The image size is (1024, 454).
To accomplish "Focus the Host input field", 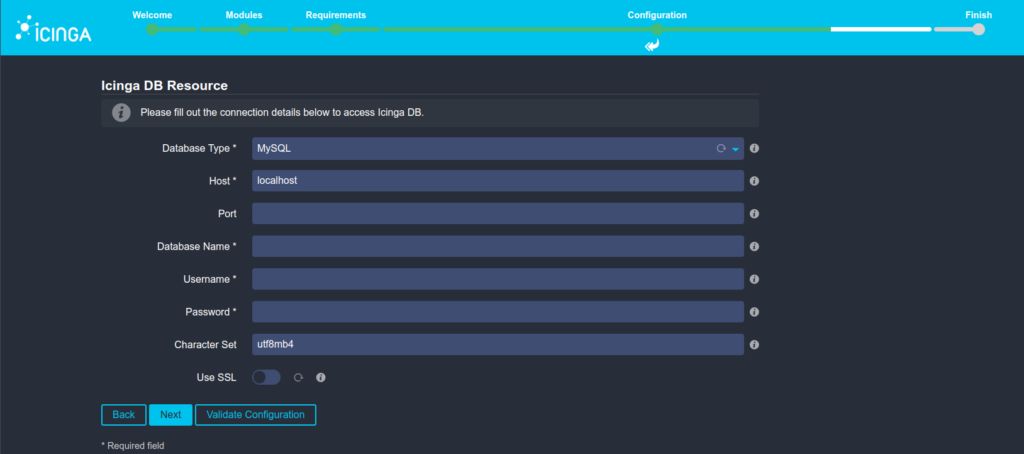I will click(x=498, y=181).
